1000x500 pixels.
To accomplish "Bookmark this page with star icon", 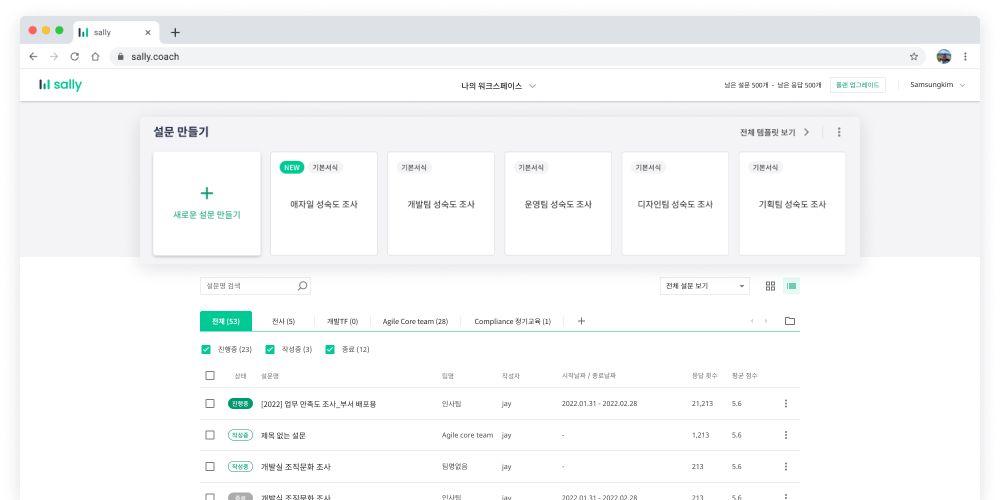I will (913, 57).
